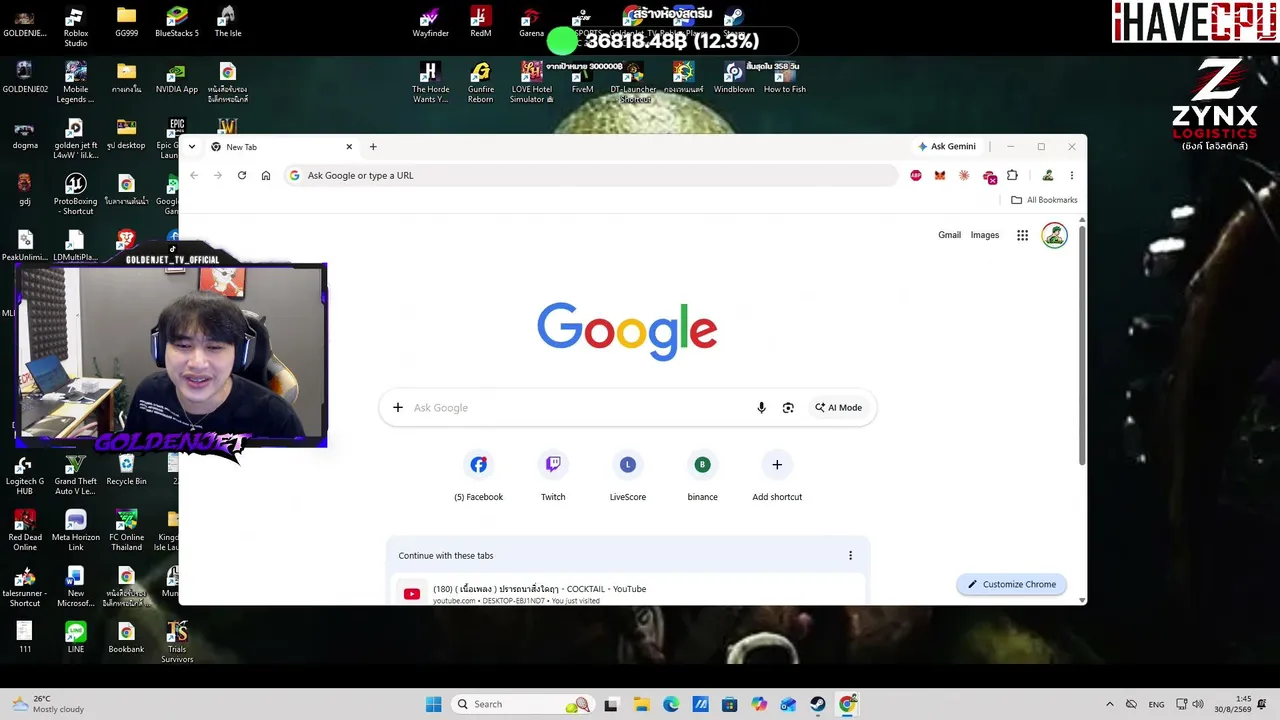Open the AdBlock Plus extension icon
Image resolution: width=1280 pixels, height=720 pixels.
(x=916, y=176)
